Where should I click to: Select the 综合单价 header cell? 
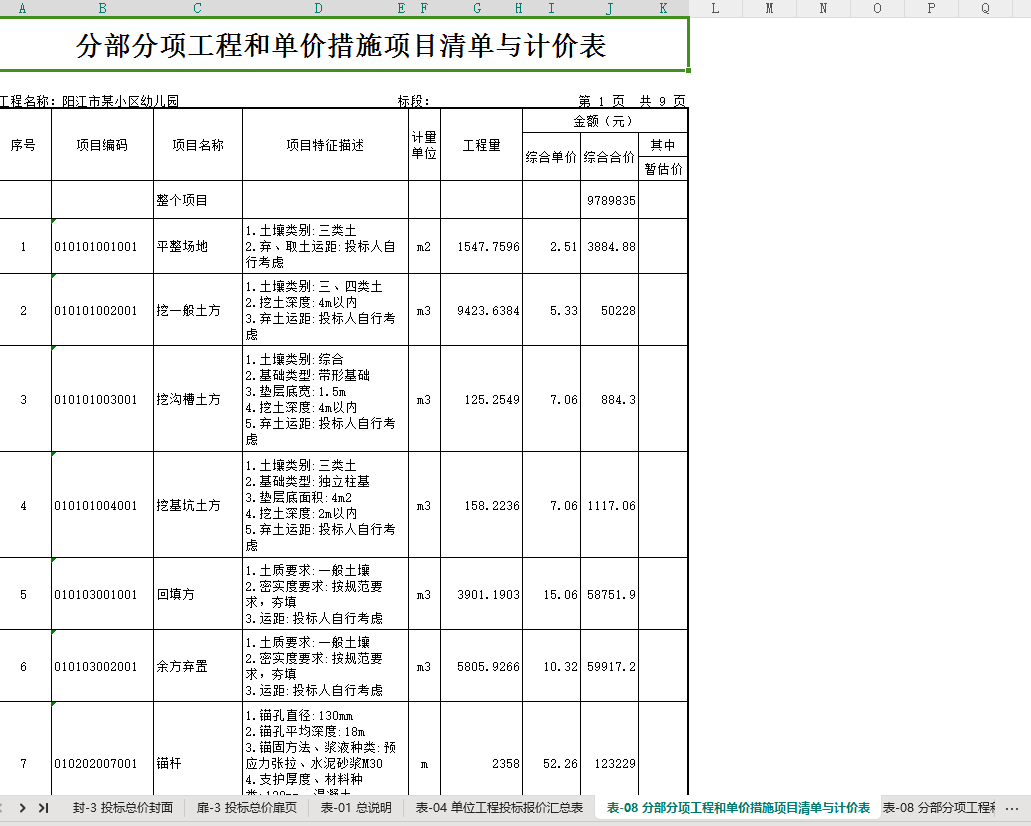pyautogui.click(x=552, y=157)
